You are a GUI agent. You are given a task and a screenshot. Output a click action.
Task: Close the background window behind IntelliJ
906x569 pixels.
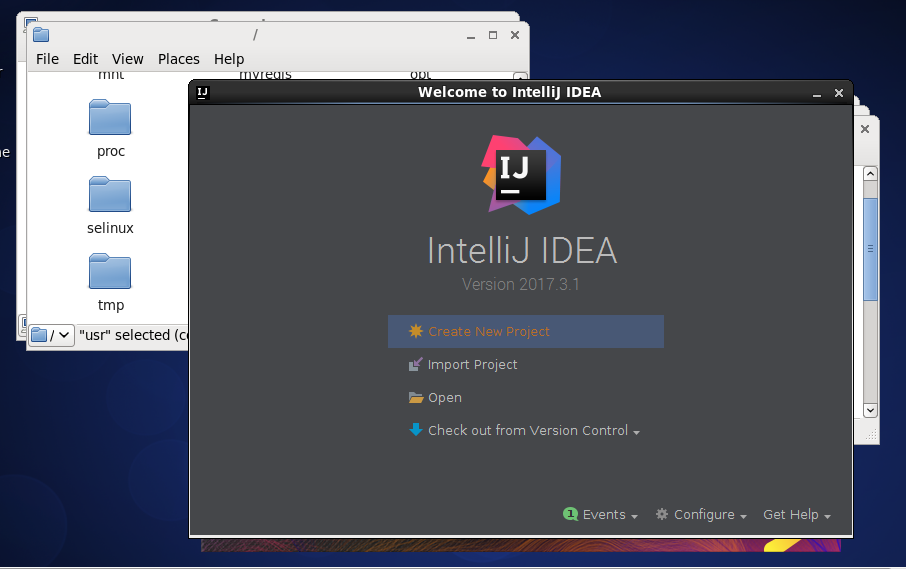click(x=865, y=129)
